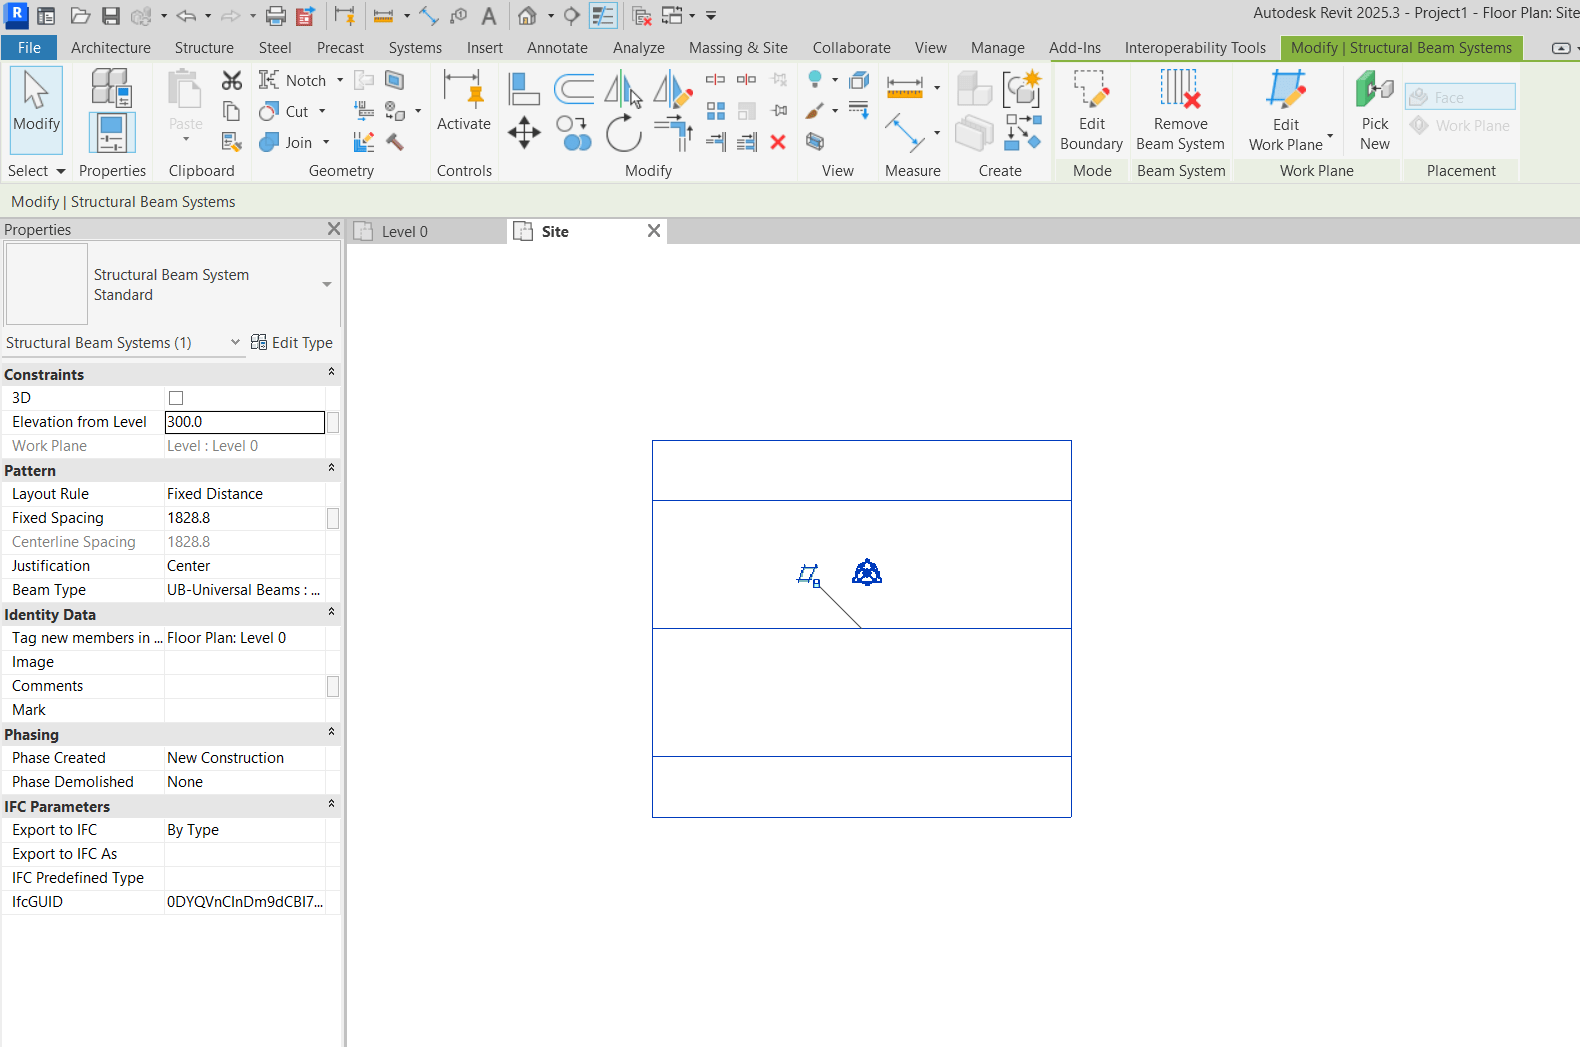The image size is (1580, 1047).
Task: Click the Activate Controls pin icon
Action: click(464, 100)
